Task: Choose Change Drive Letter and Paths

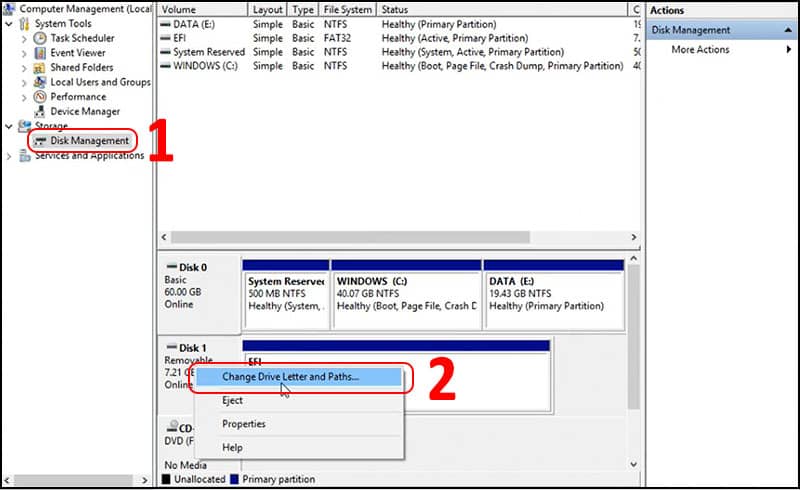Action: [290, 378]
